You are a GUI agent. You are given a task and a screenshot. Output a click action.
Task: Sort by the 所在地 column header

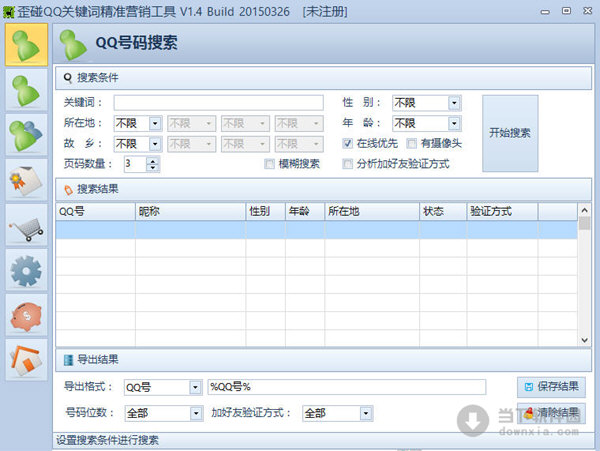pyautogui.click(x=372, y=211)
